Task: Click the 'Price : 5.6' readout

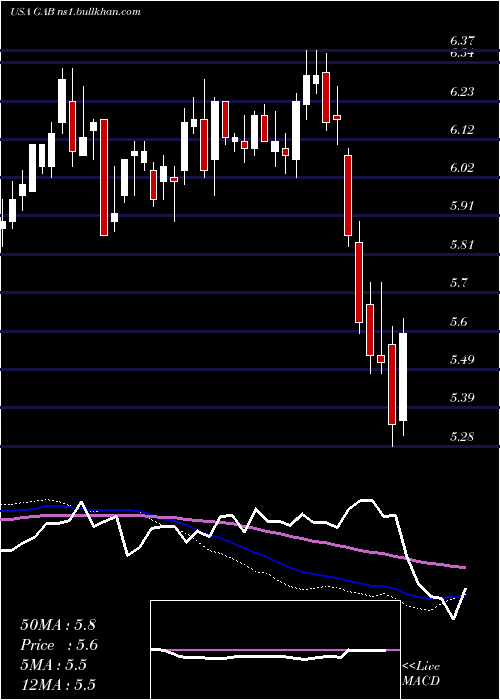Action: point(59,645)
